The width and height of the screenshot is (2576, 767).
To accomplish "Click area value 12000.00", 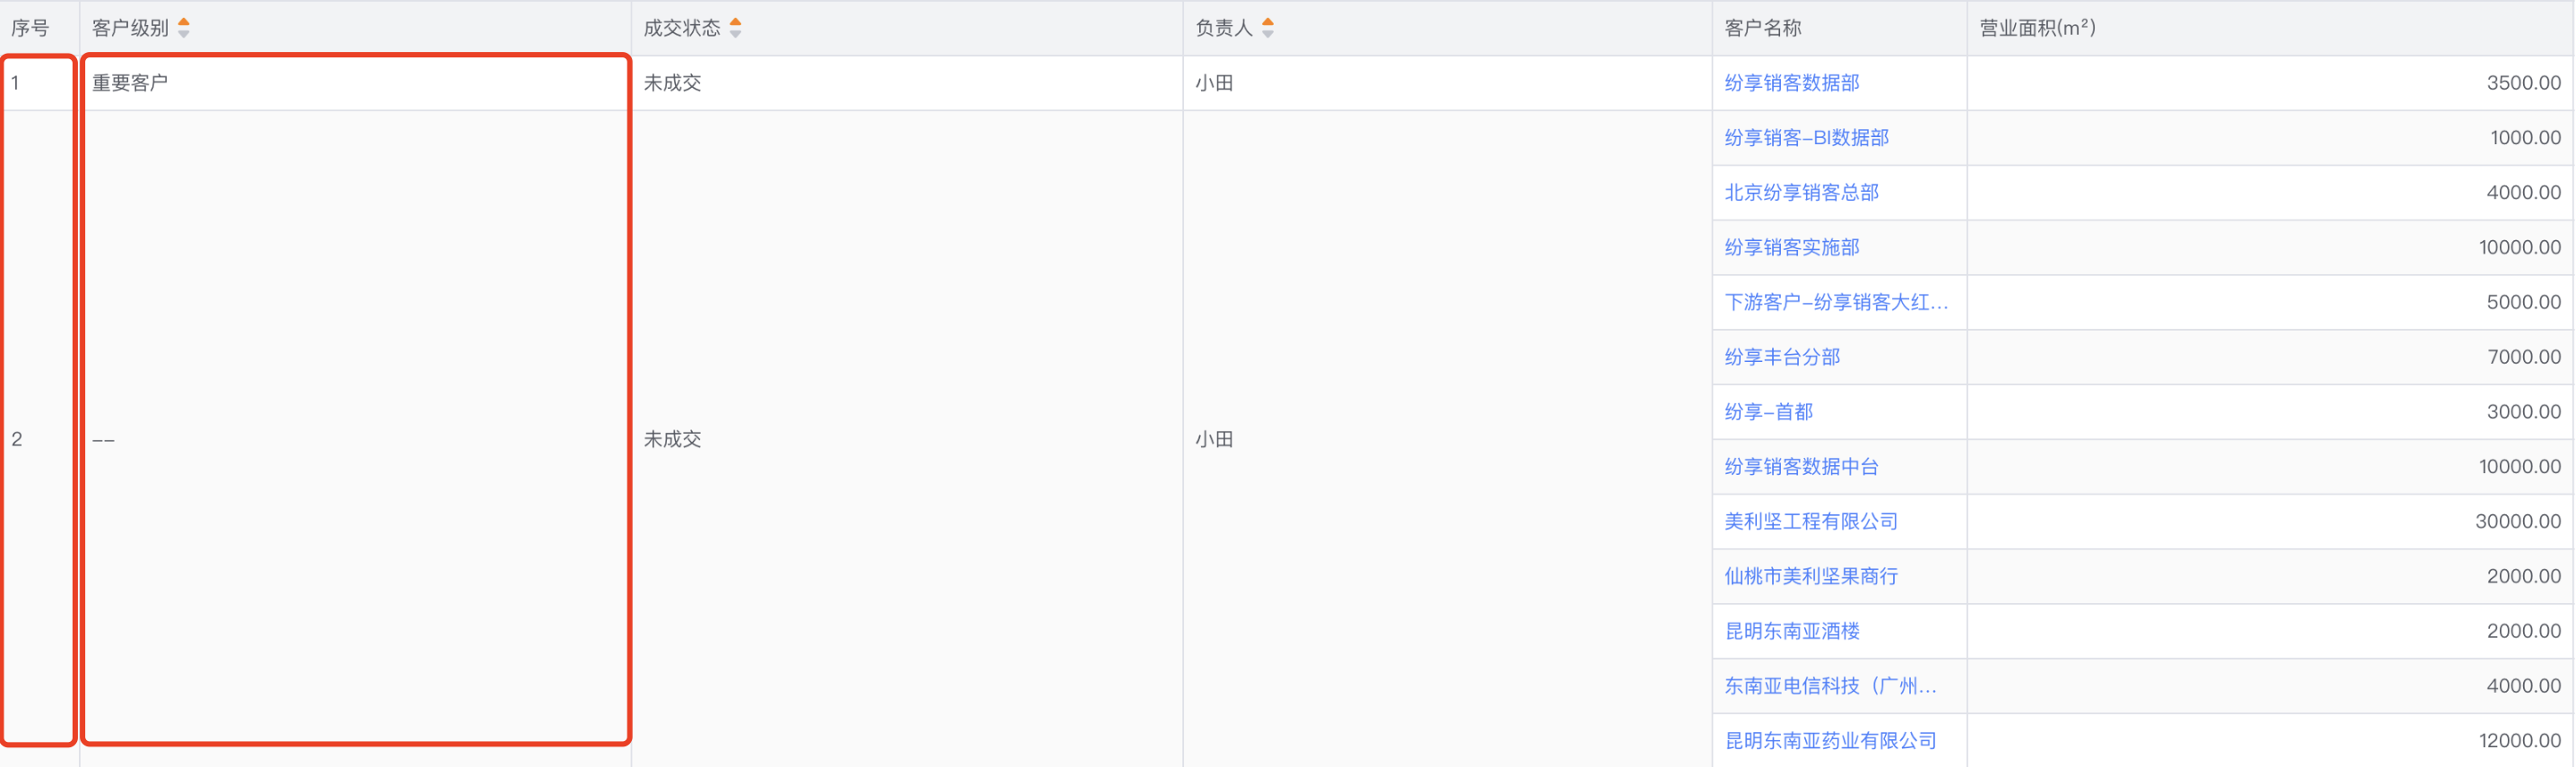I will pyautogui.click(x=2519, y=741).
